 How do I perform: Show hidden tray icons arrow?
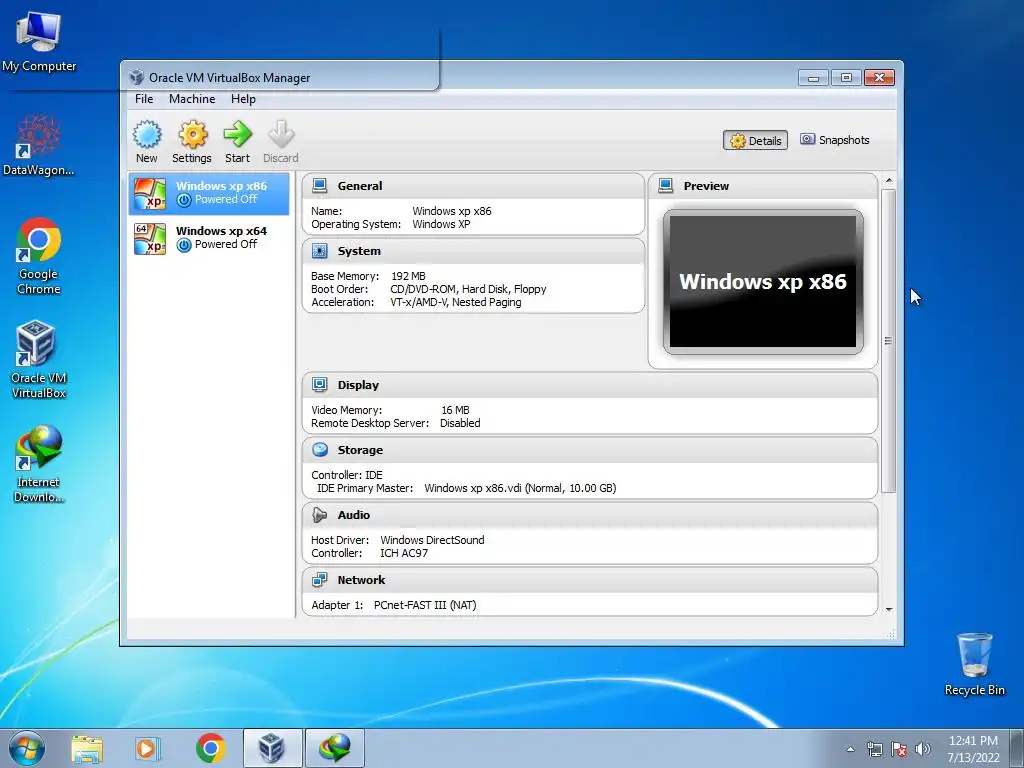click(x=850, y=749)
